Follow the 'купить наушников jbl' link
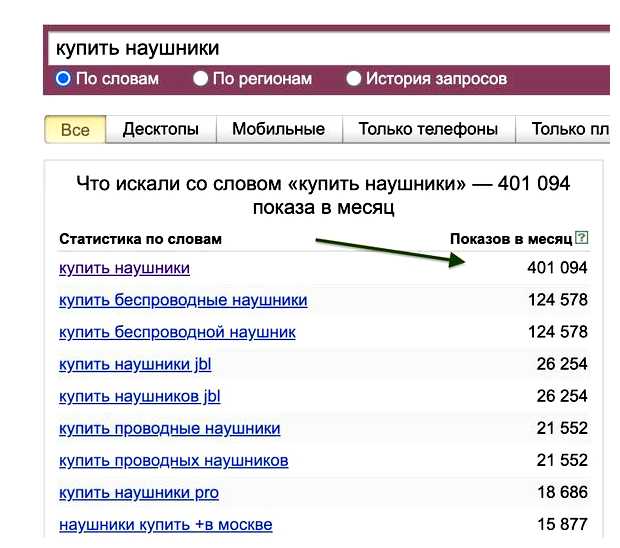The height and width of the screenshot is (548, 620). (140, 396)
